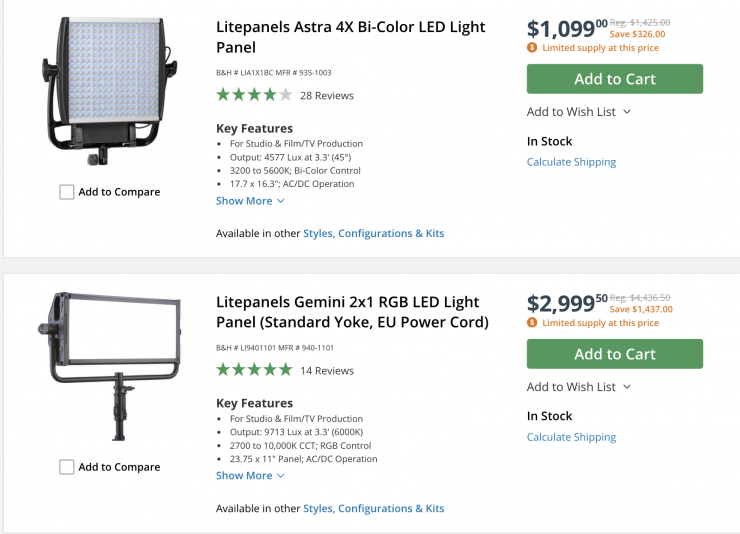Viewport: 740px width, 534px height.
Task: Expand Show More under Astra 4X features
Action: click(x=250, y=201)
